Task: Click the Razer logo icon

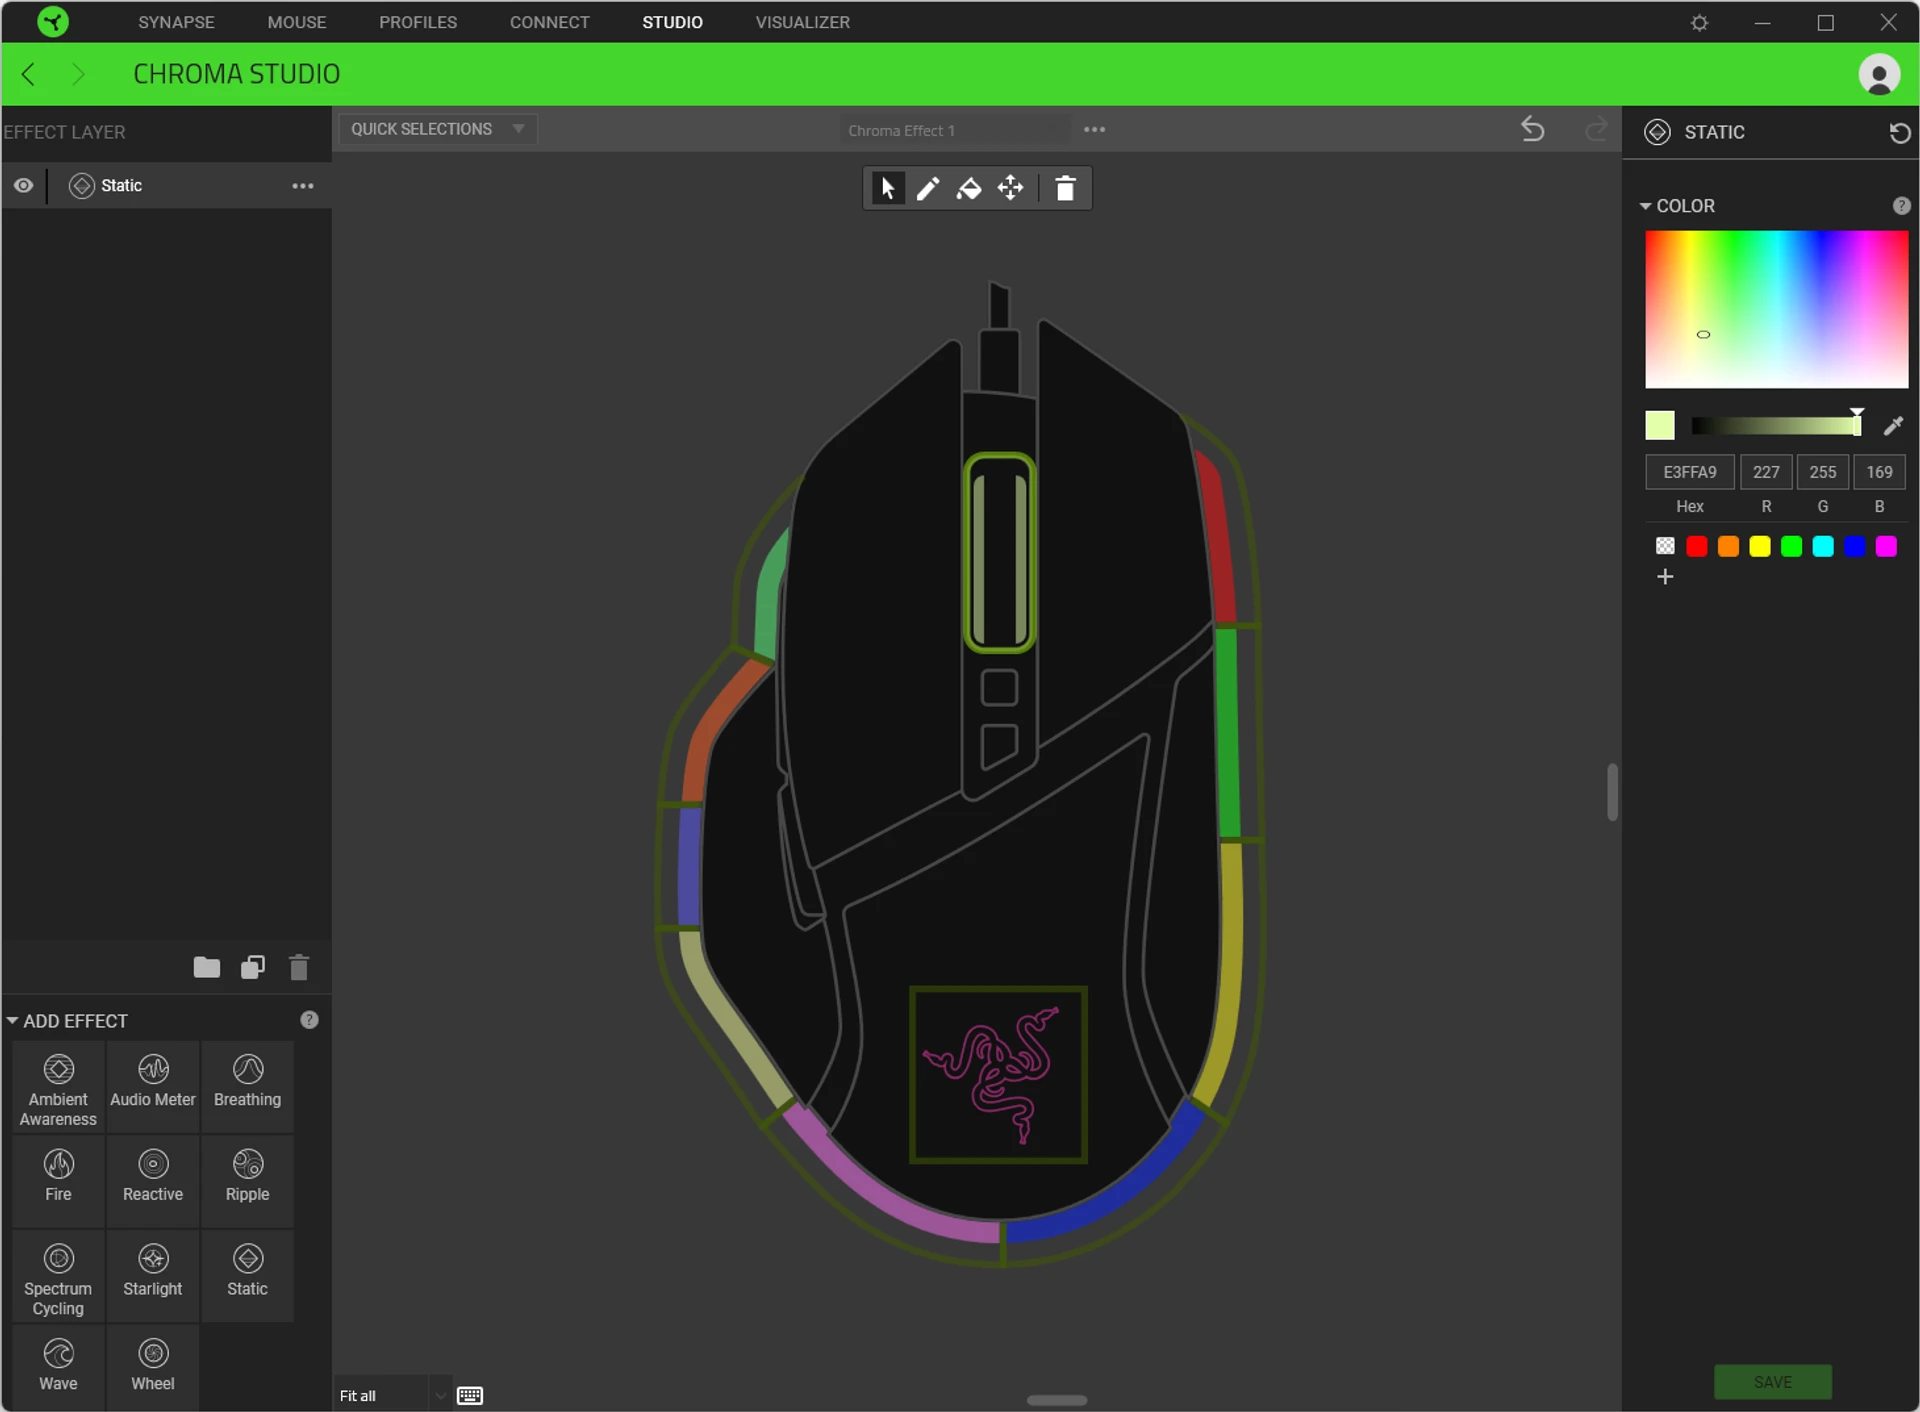Action: point(52,21)
